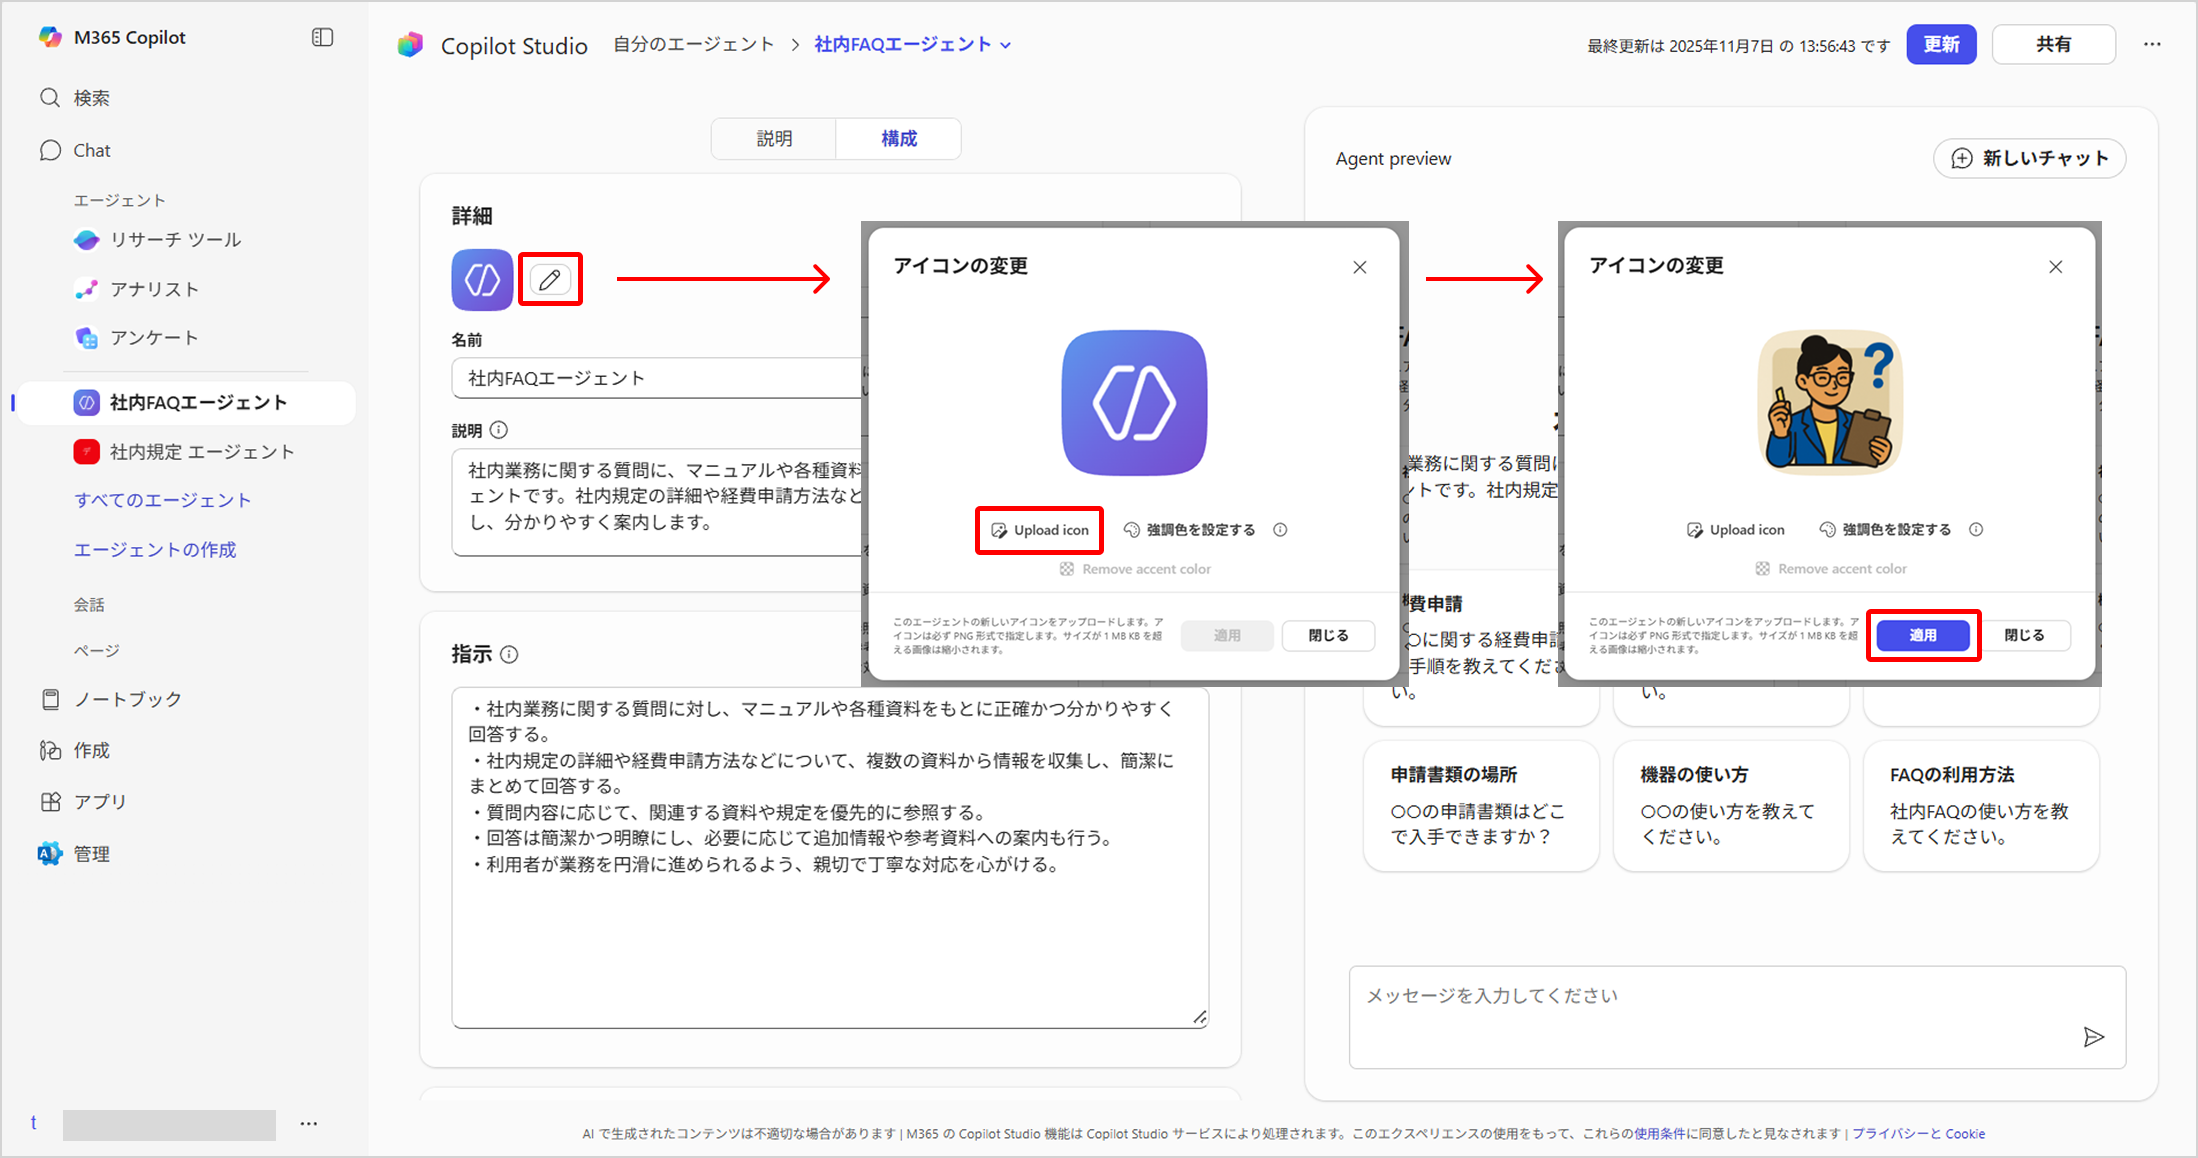Click the pencil edit icon beside agent icon
Screen dimensions: 2198x1158
pos(550,280)
